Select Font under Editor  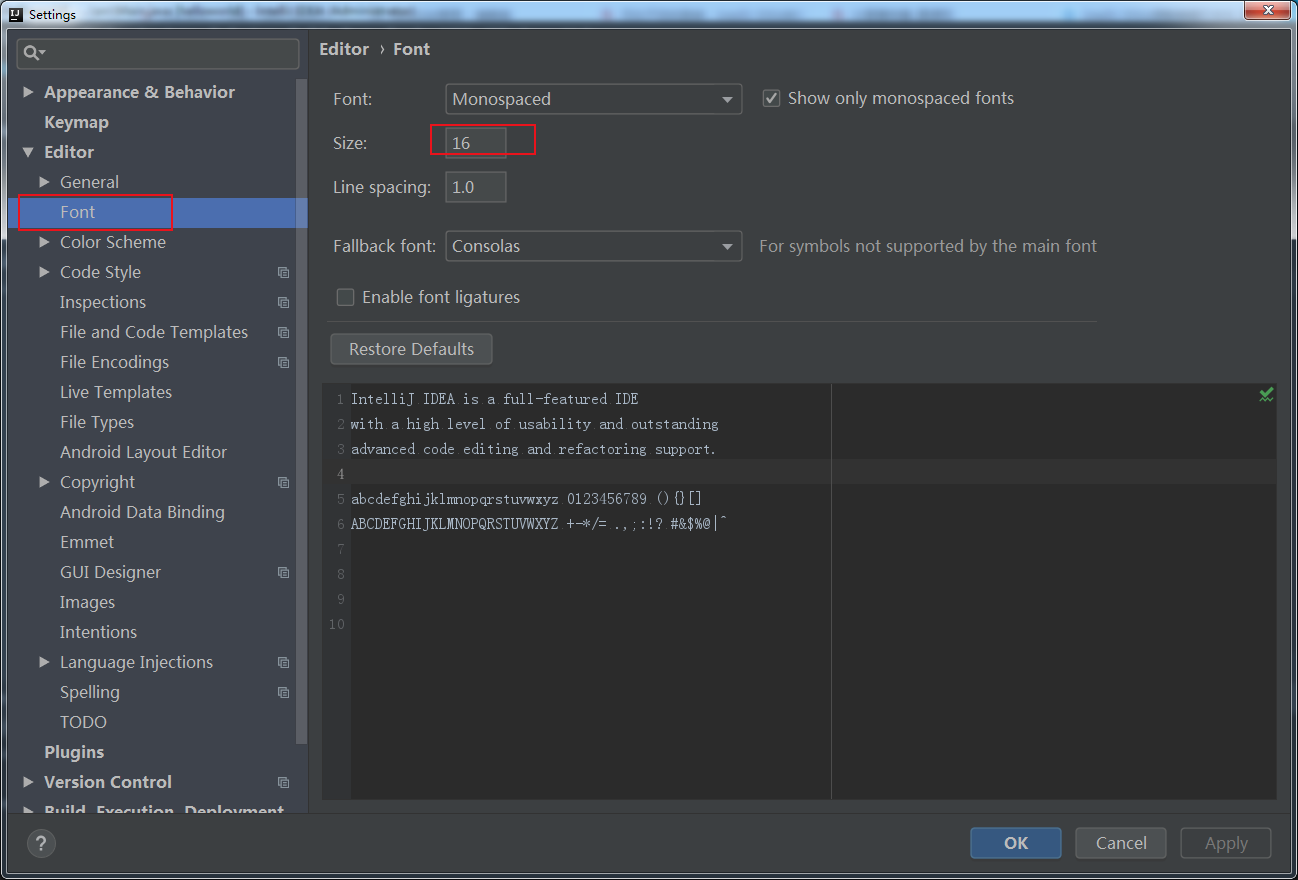(x=77, y=212)
